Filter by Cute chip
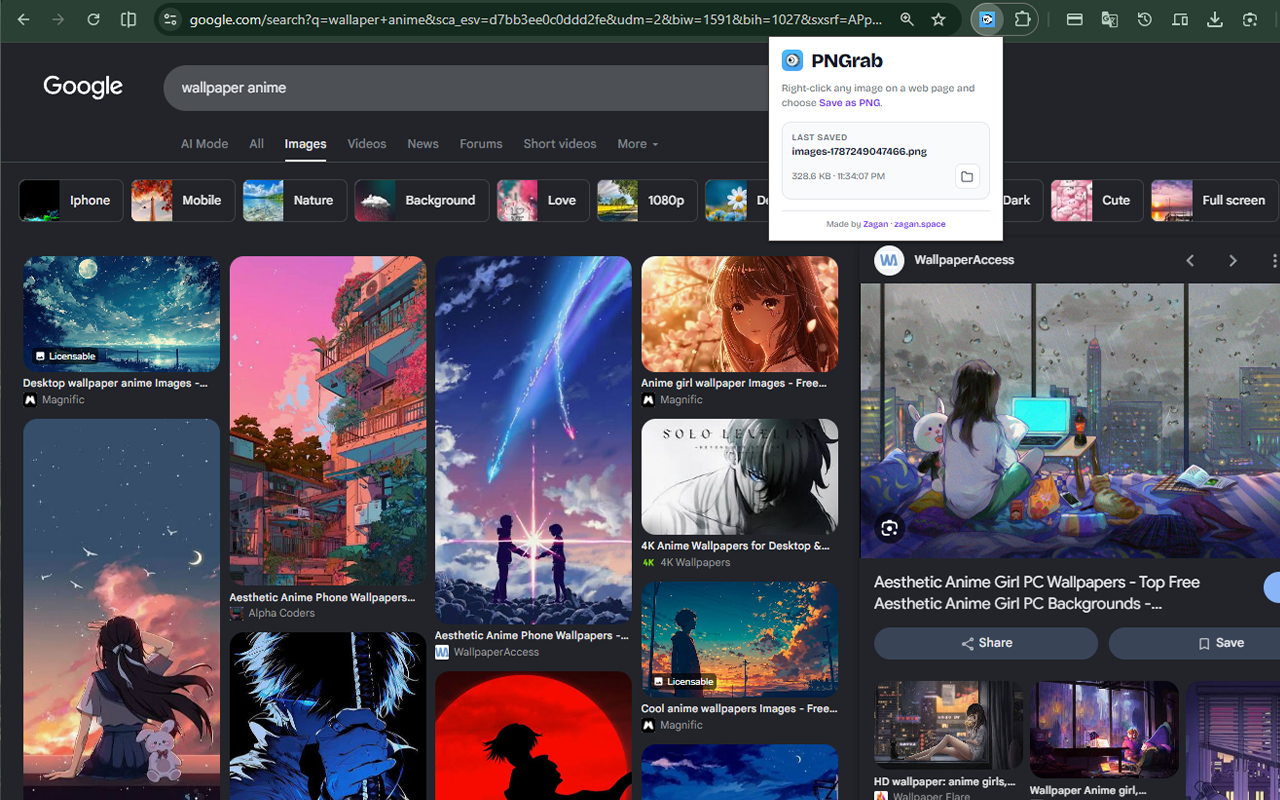1280x800 pixels. (x=1097, y=200)
